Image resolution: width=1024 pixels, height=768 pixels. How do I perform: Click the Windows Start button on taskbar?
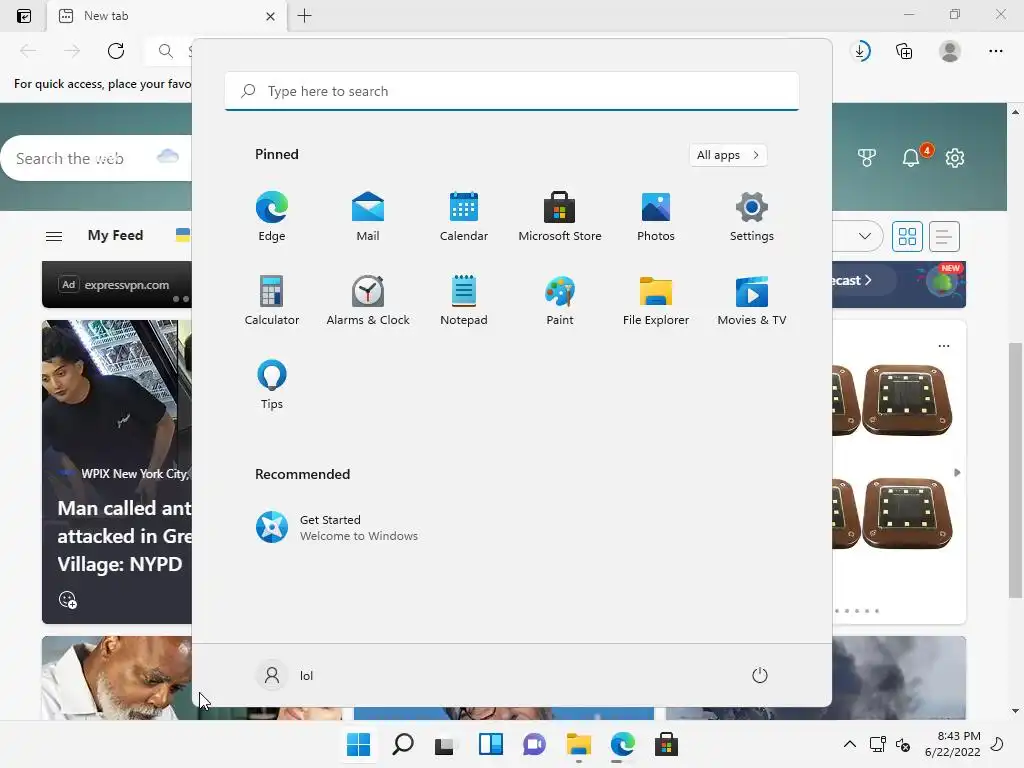(x=358, y=744)
